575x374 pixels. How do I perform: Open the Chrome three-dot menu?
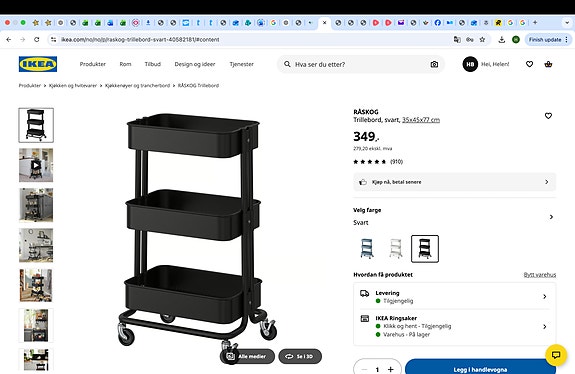point(567,40)
